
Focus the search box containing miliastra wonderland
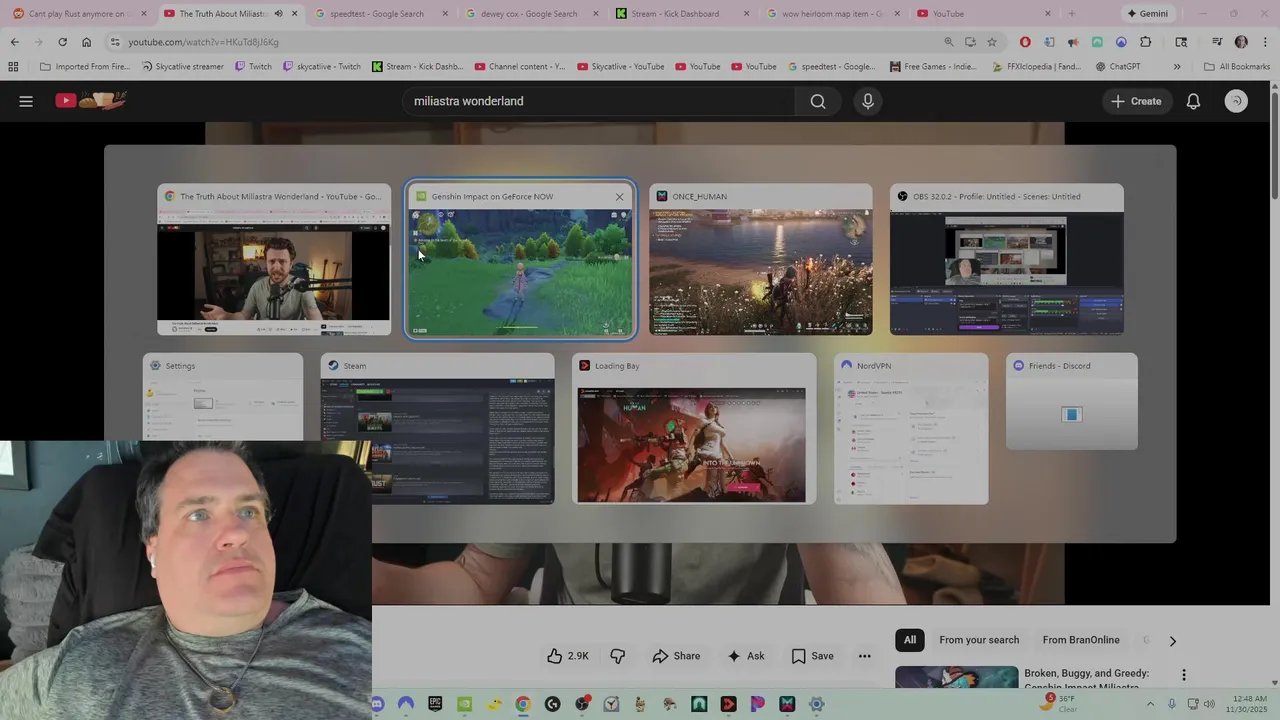[600, 101]
